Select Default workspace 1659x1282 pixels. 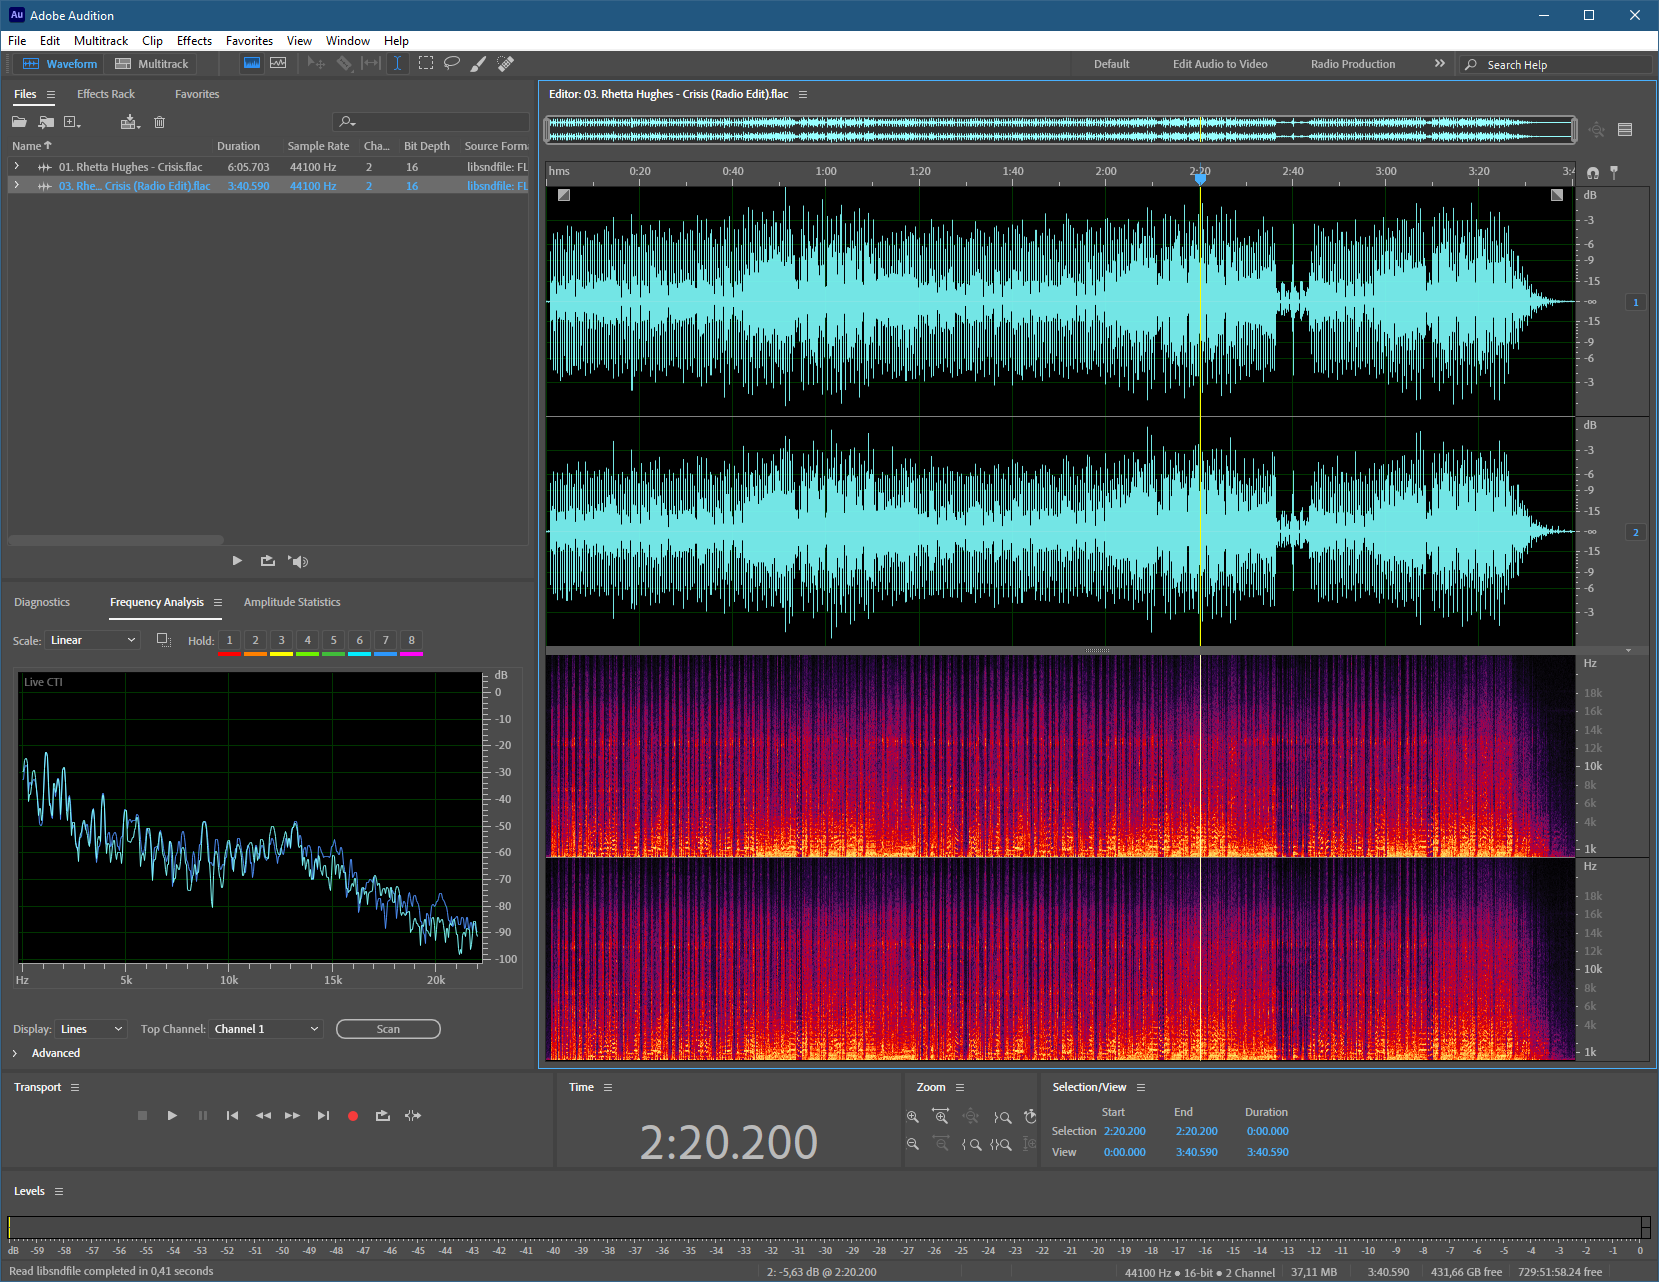point(1111,64)
